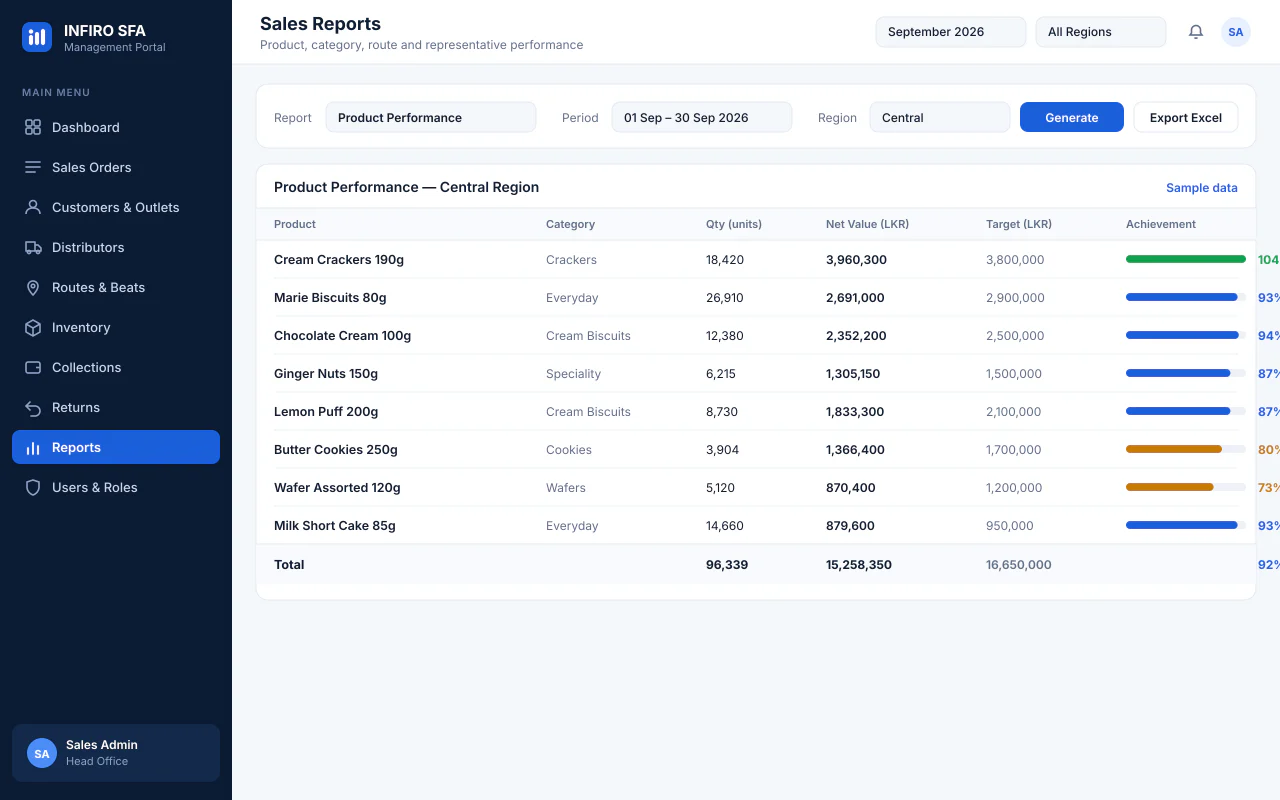Open the SA avatar in header
The height and width of the screenshot is (800, 1280).
[x=1236, y=32]
